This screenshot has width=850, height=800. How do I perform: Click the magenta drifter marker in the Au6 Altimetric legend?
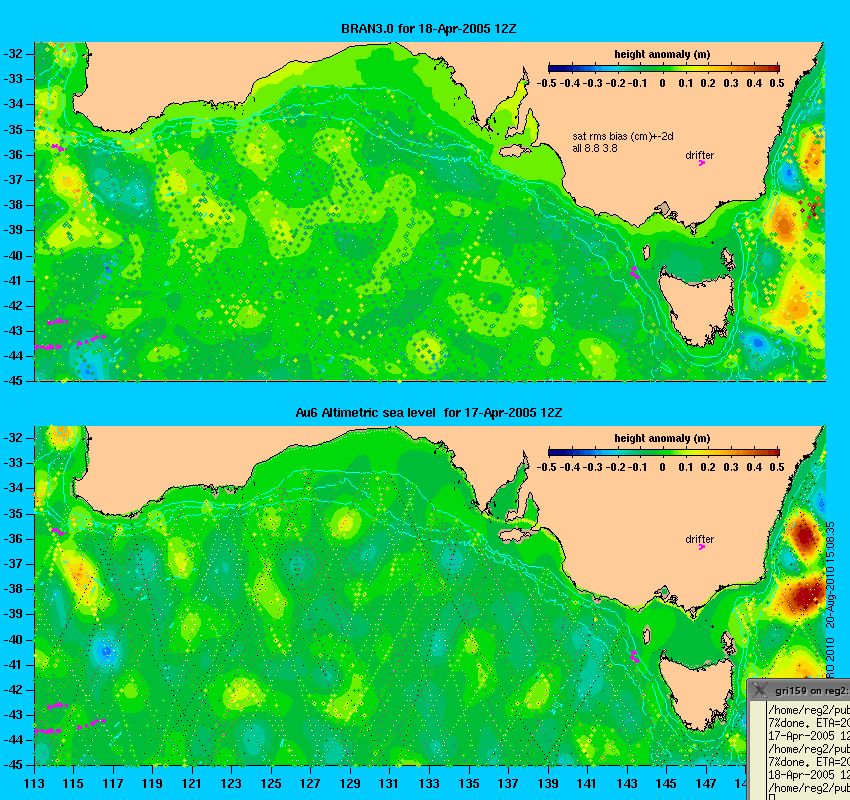tap(701, 547)
